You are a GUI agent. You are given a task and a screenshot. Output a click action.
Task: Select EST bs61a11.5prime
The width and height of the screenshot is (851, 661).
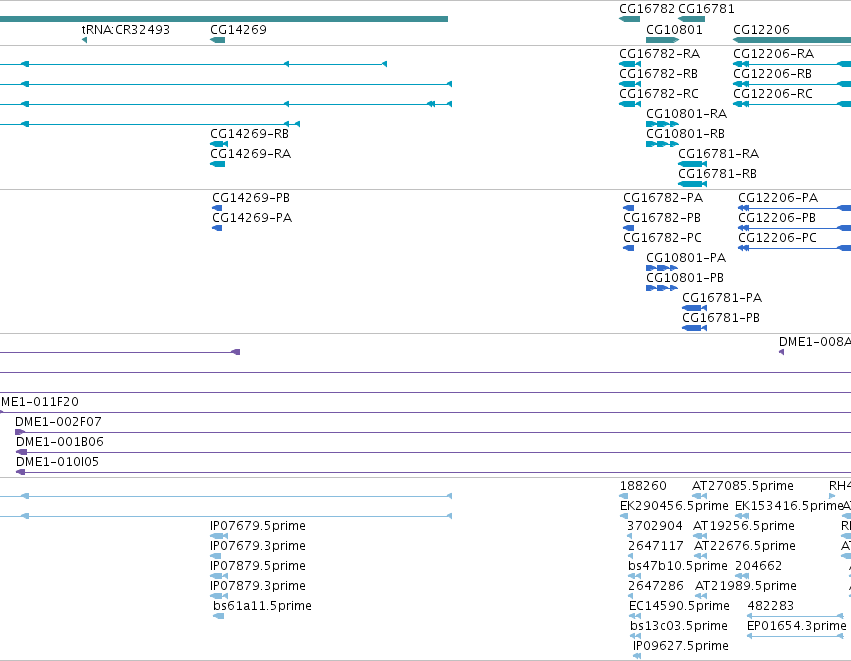point(262,606)
